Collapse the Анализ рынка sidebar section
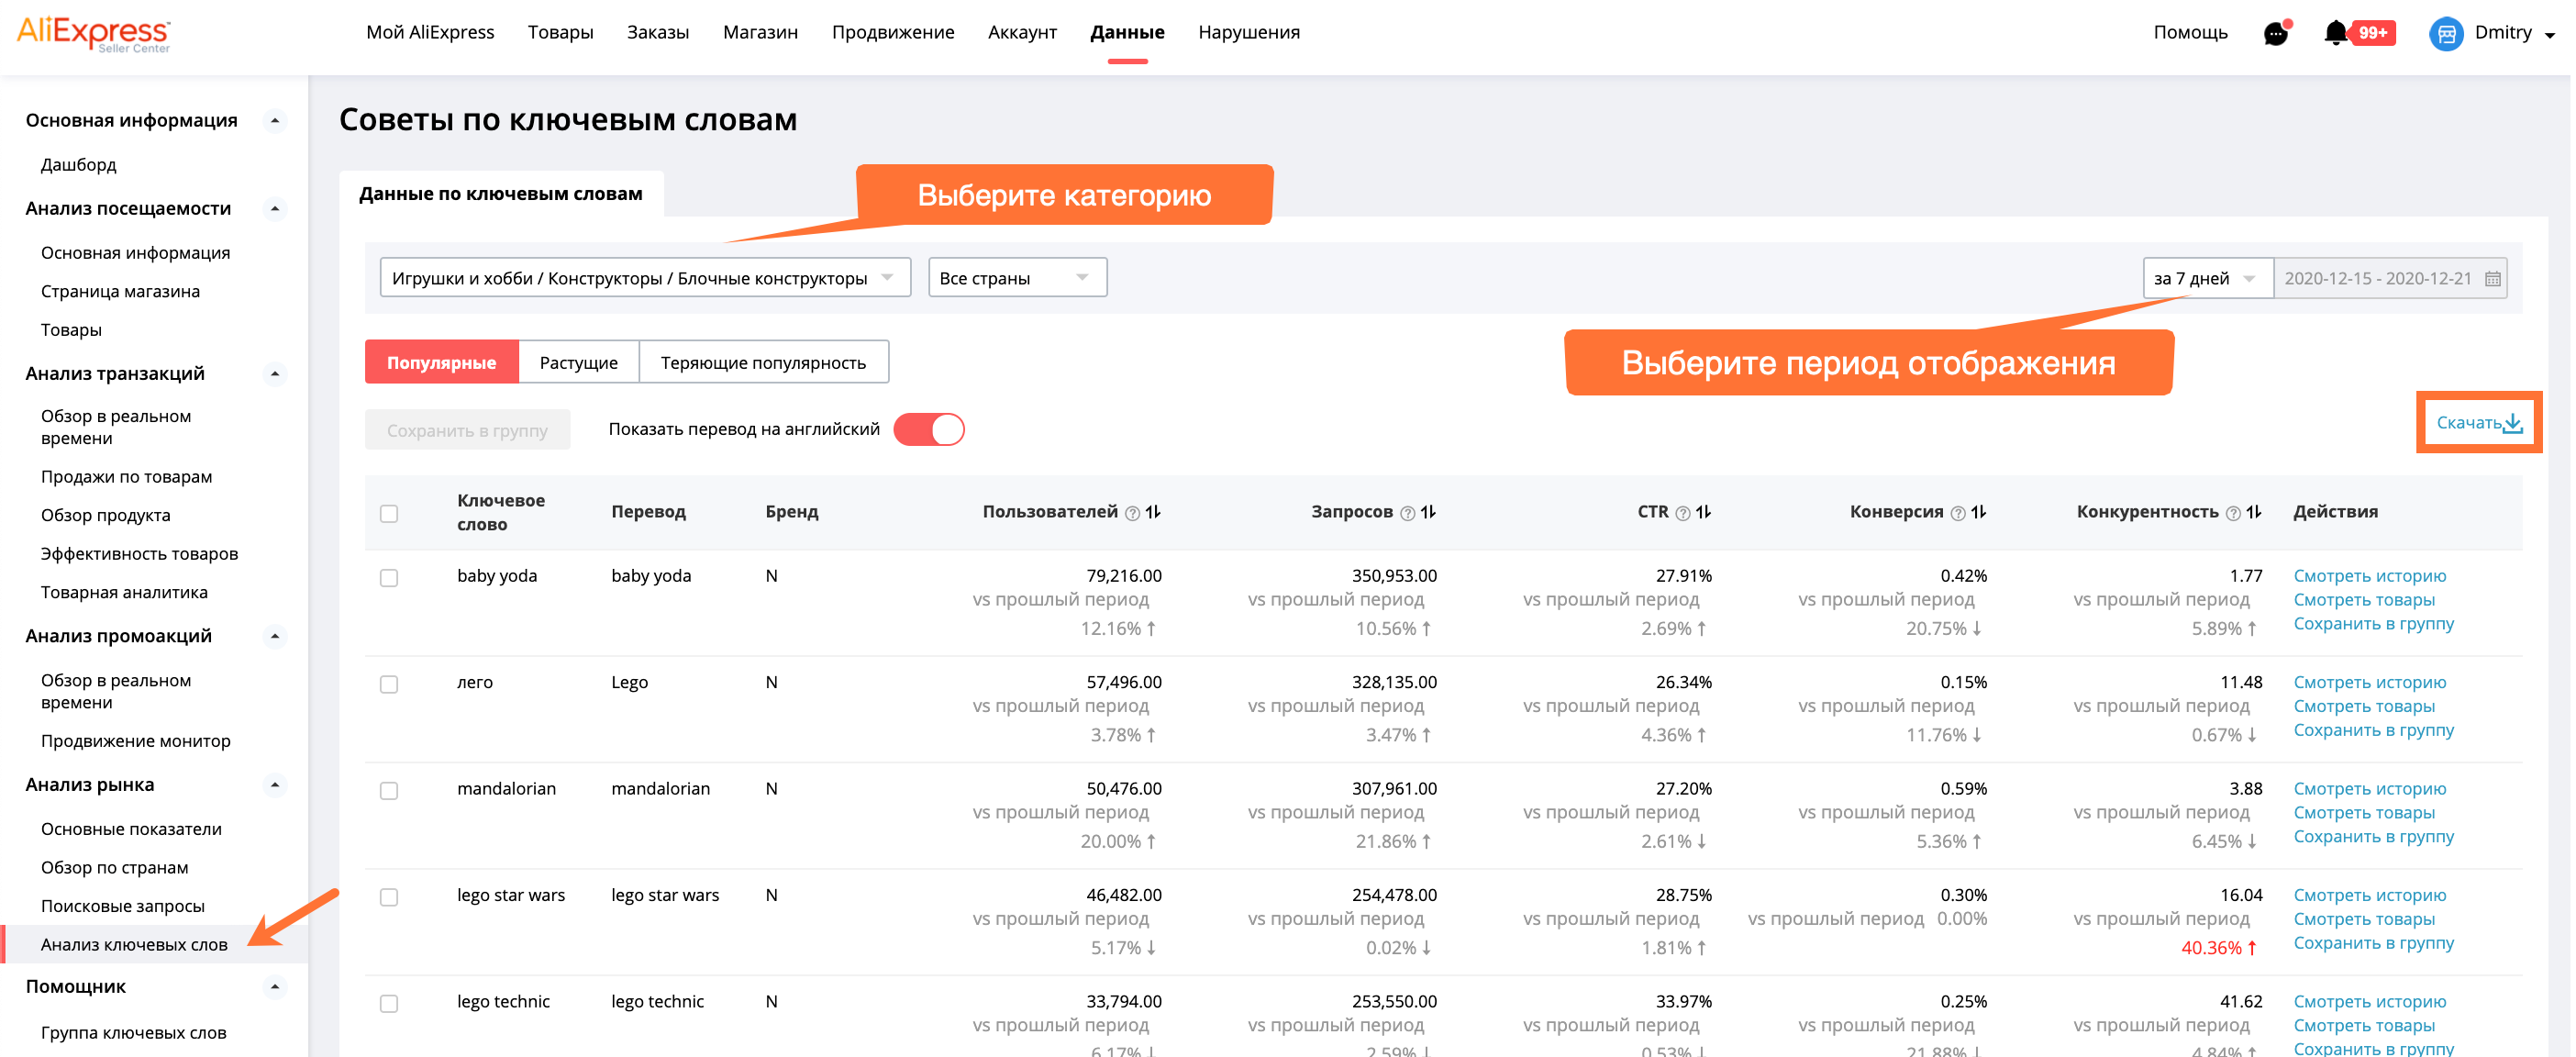2576x1057 pixels. pyautogui.click(x=275, y=786)
